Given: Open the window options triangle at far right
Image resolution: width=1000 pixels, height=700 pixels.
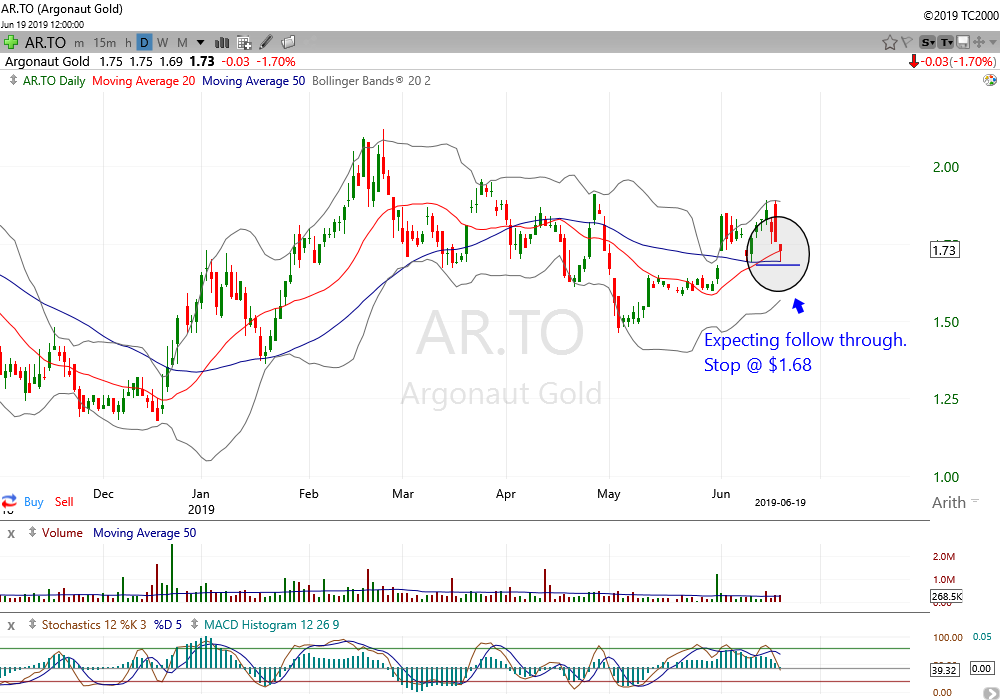Looking at the screenshot, I should [x=992, y=43].
